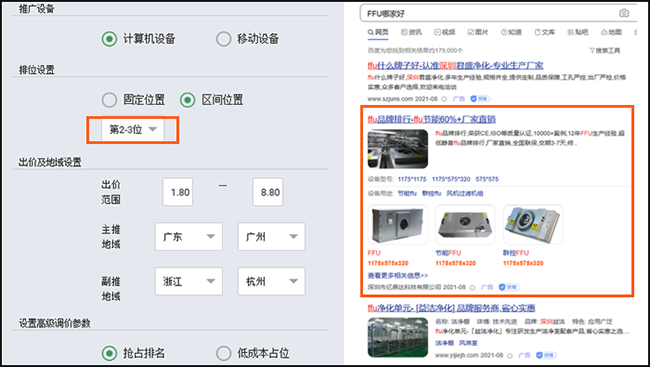650x367 pixels.
Task: Click the 节能ffu usage link
Action: click(x=407, y=194)
